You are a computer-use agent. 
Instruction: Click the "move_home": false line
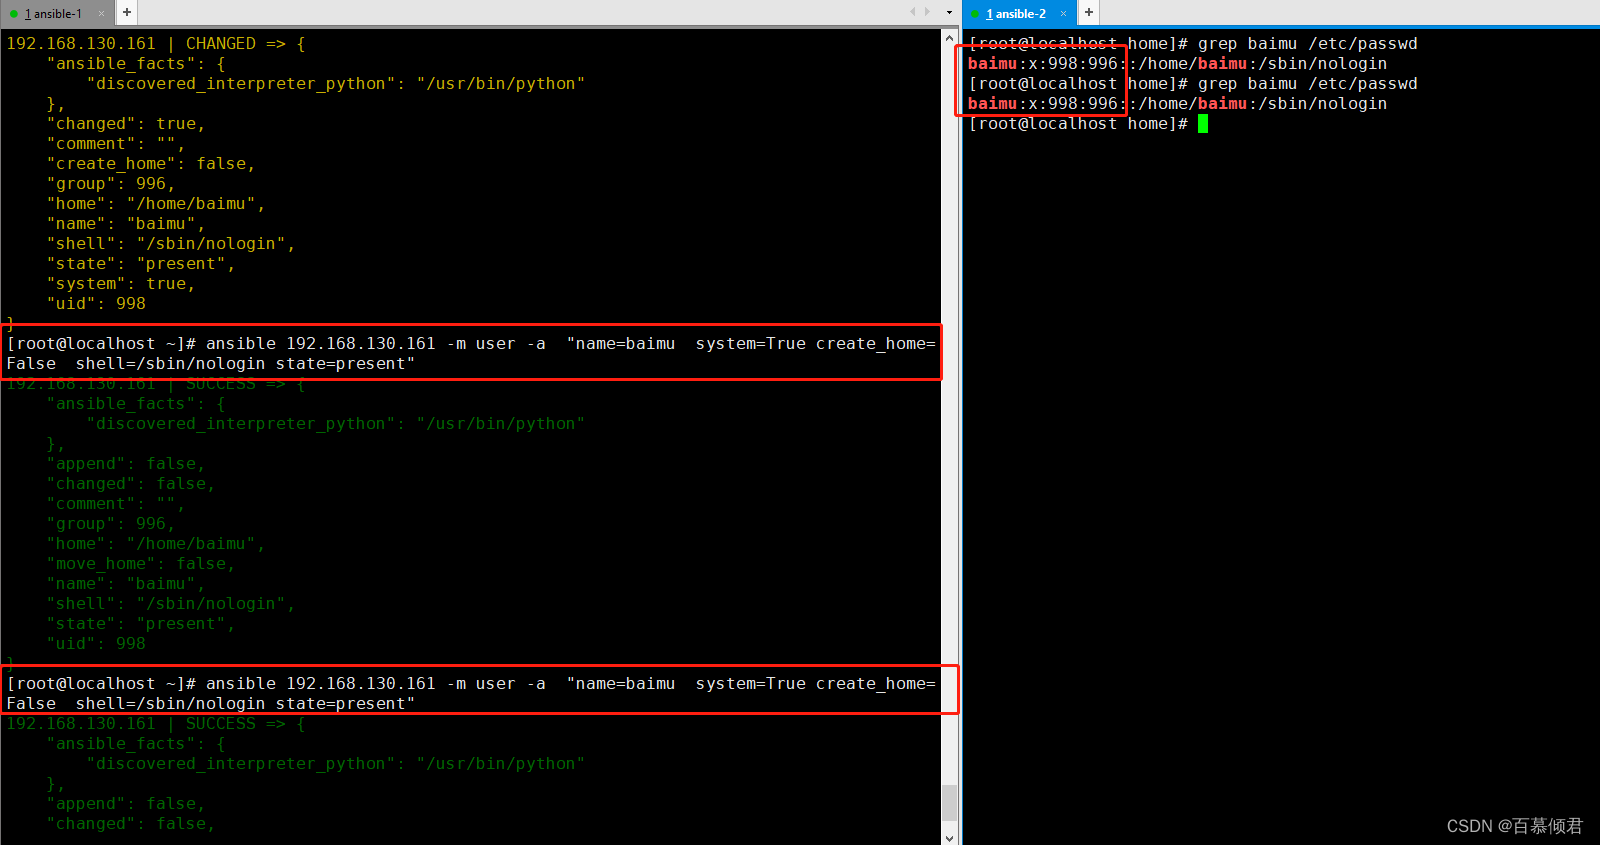tap(141, 564)
